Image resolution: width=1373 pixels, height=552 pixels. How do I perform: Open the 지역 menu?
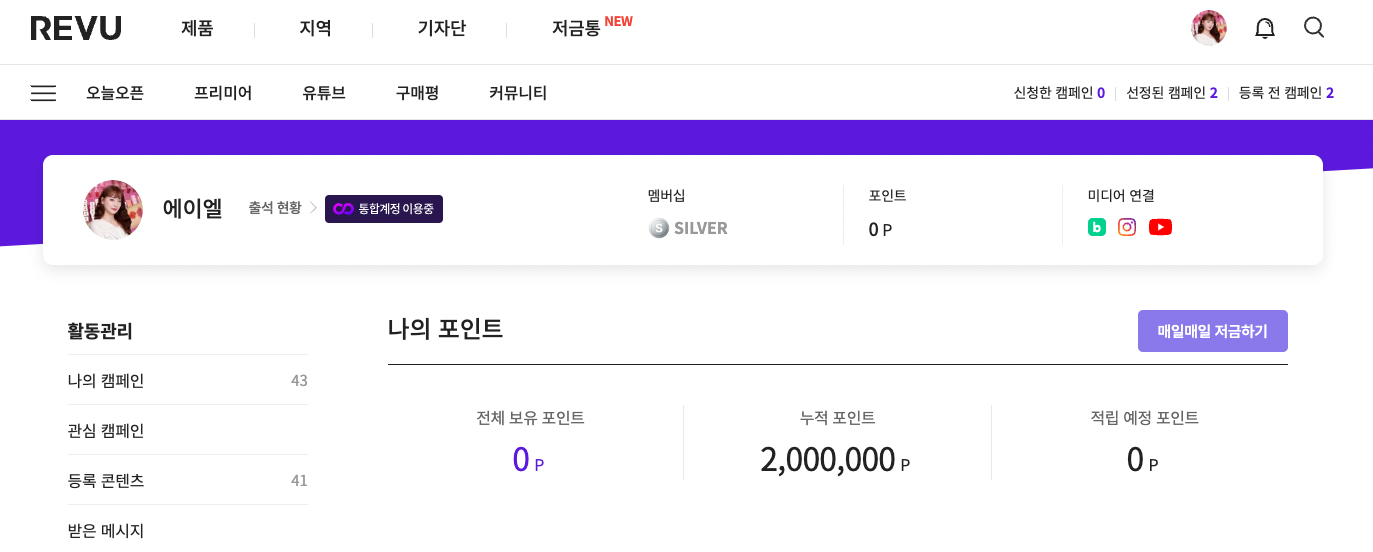[315, 29]
